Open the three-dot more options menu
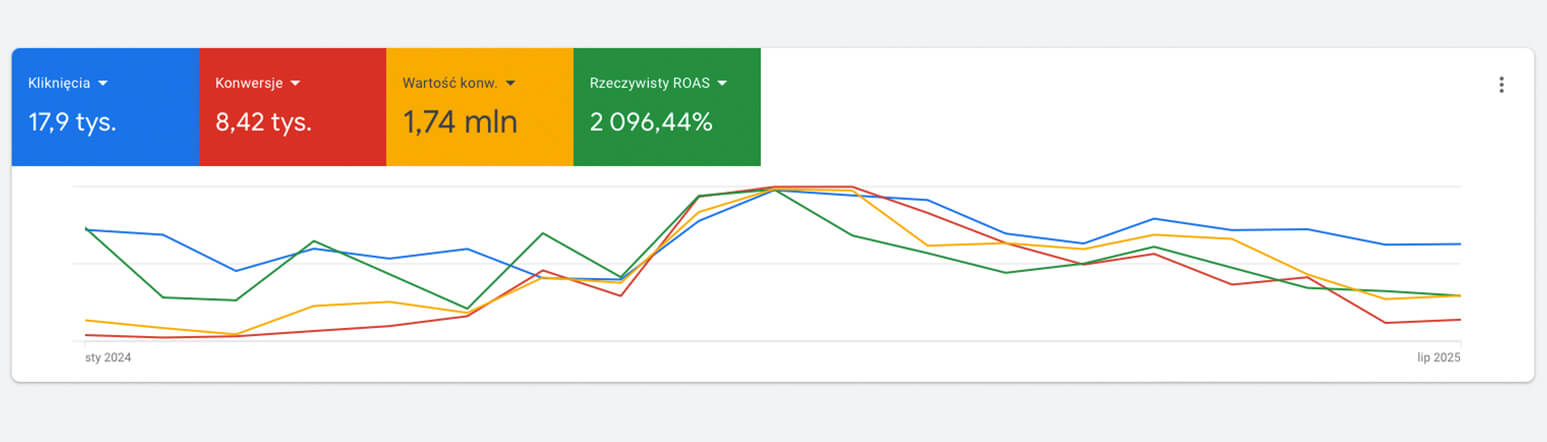 tap(1501, 85)
